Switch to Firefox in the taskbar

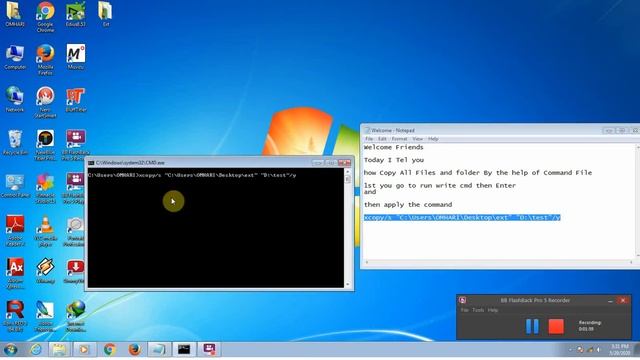134,350
